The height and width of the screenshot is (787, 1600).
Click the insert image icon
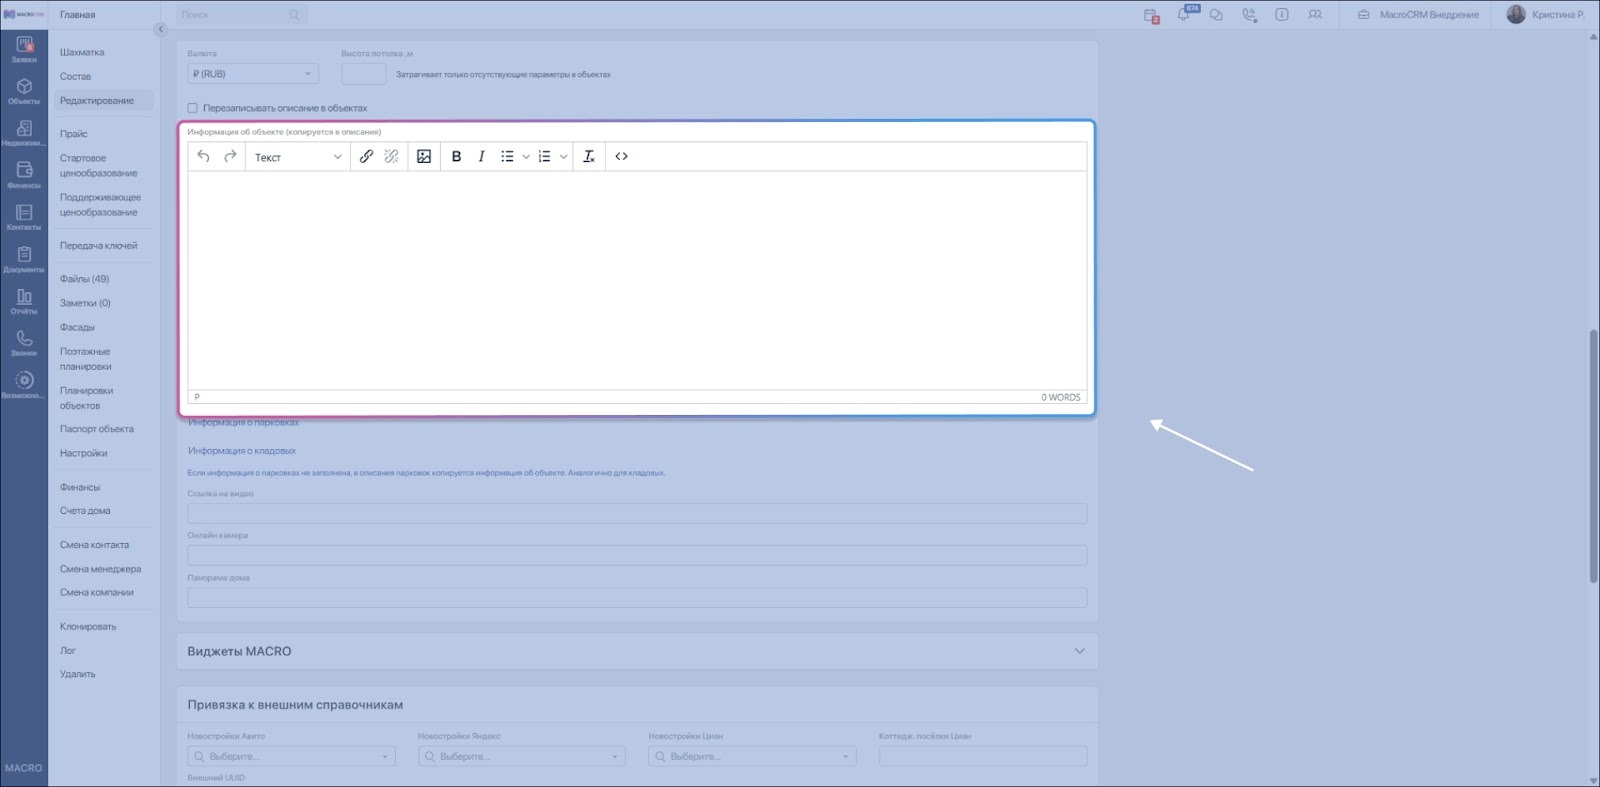coord(424,156)
